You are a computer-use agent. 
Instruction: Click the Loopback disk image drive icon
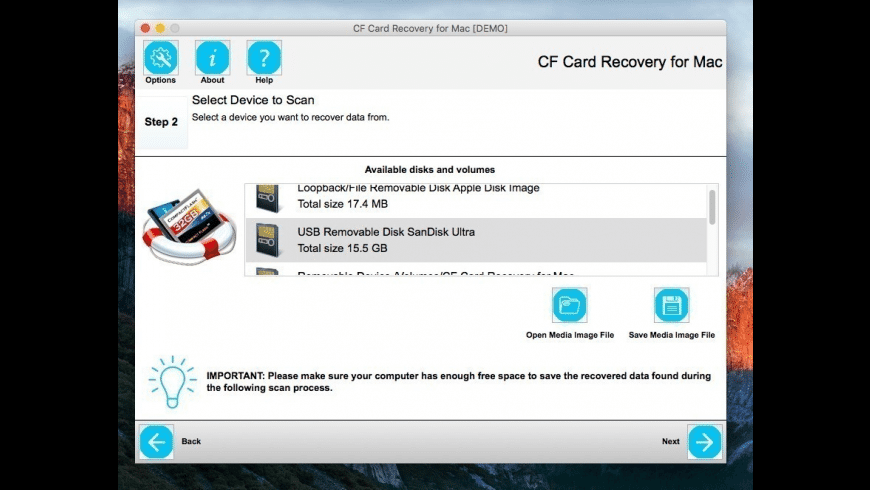coord(267,198)
